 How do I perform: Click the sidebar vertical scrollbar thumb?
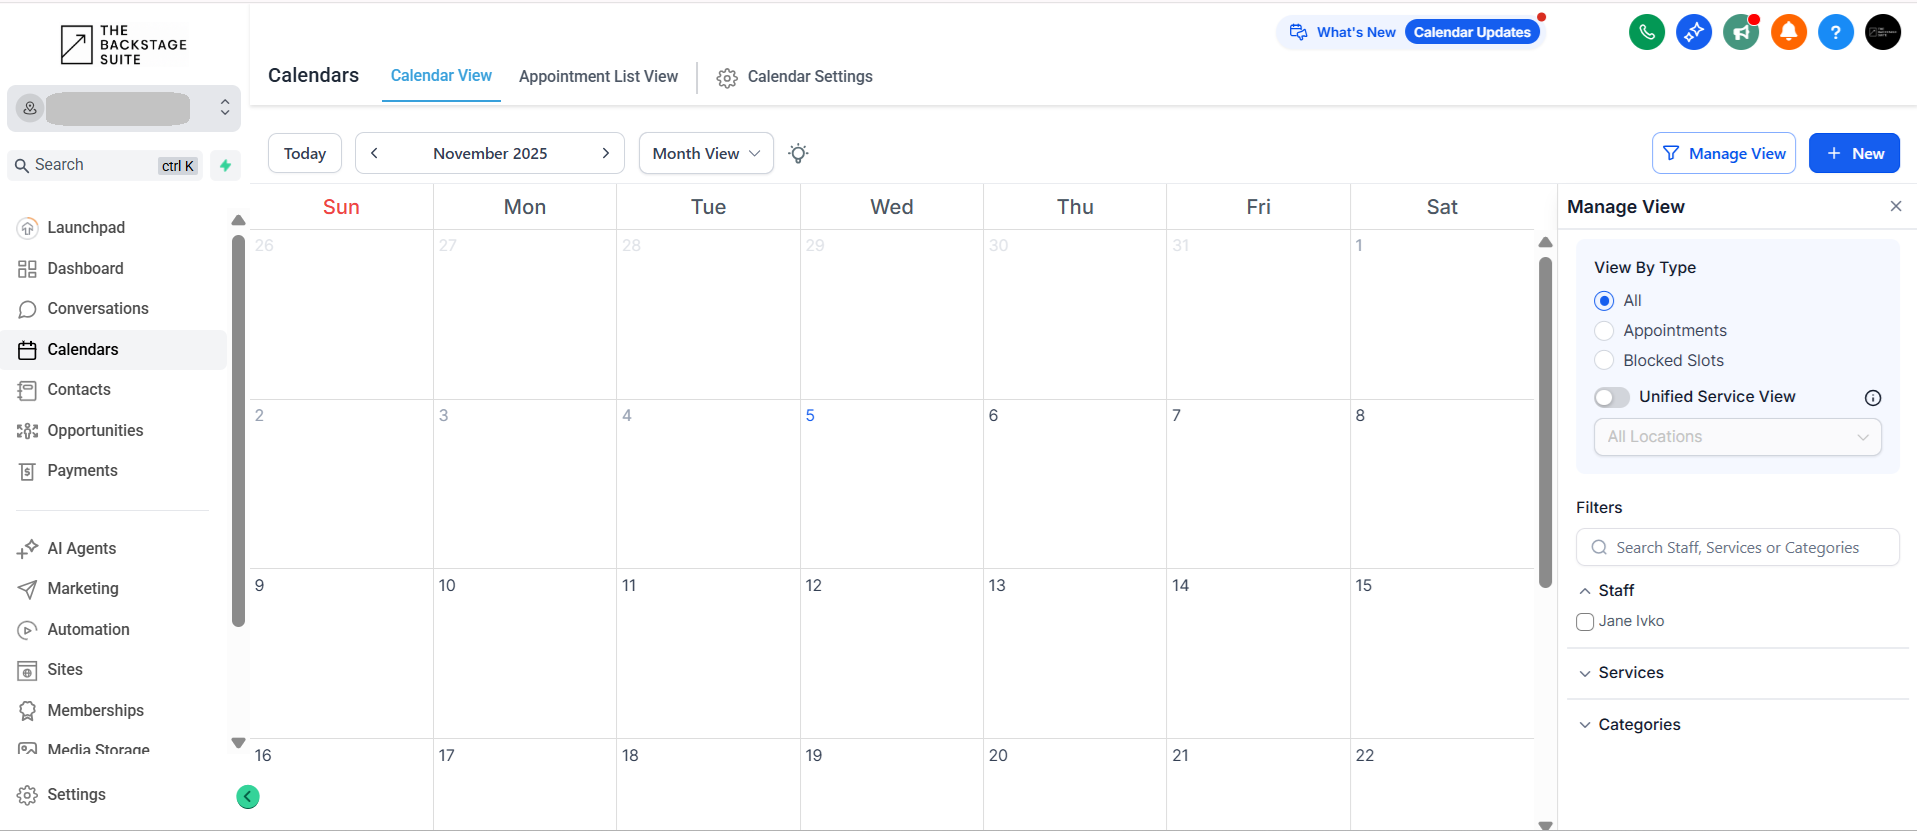coord(238,431)
